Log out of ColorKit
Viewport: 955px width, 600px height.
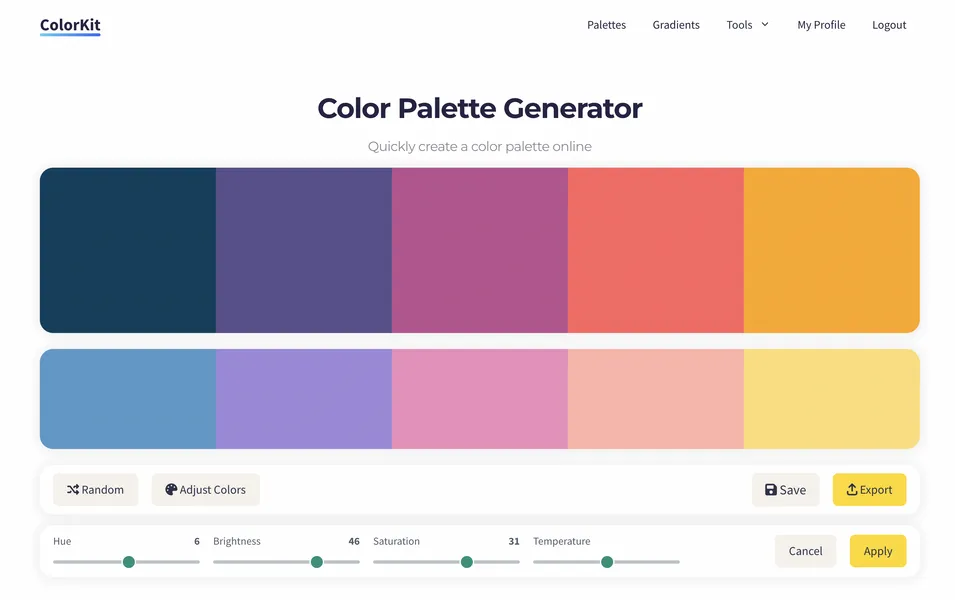pos(889,24)
